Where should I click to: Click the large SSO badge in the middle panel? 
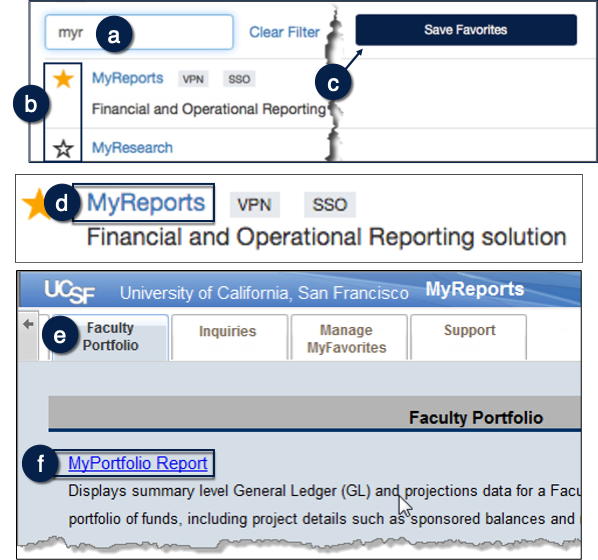(330, 205)
